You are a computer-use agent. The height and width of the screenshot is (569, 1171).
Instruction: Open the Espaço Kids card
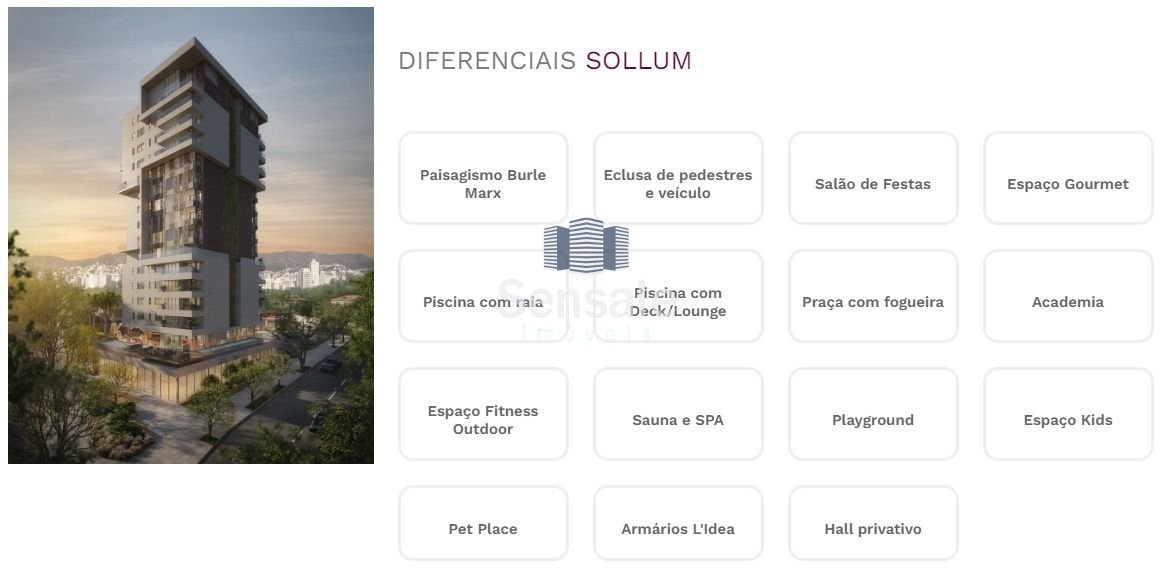tap(1068, 415)
